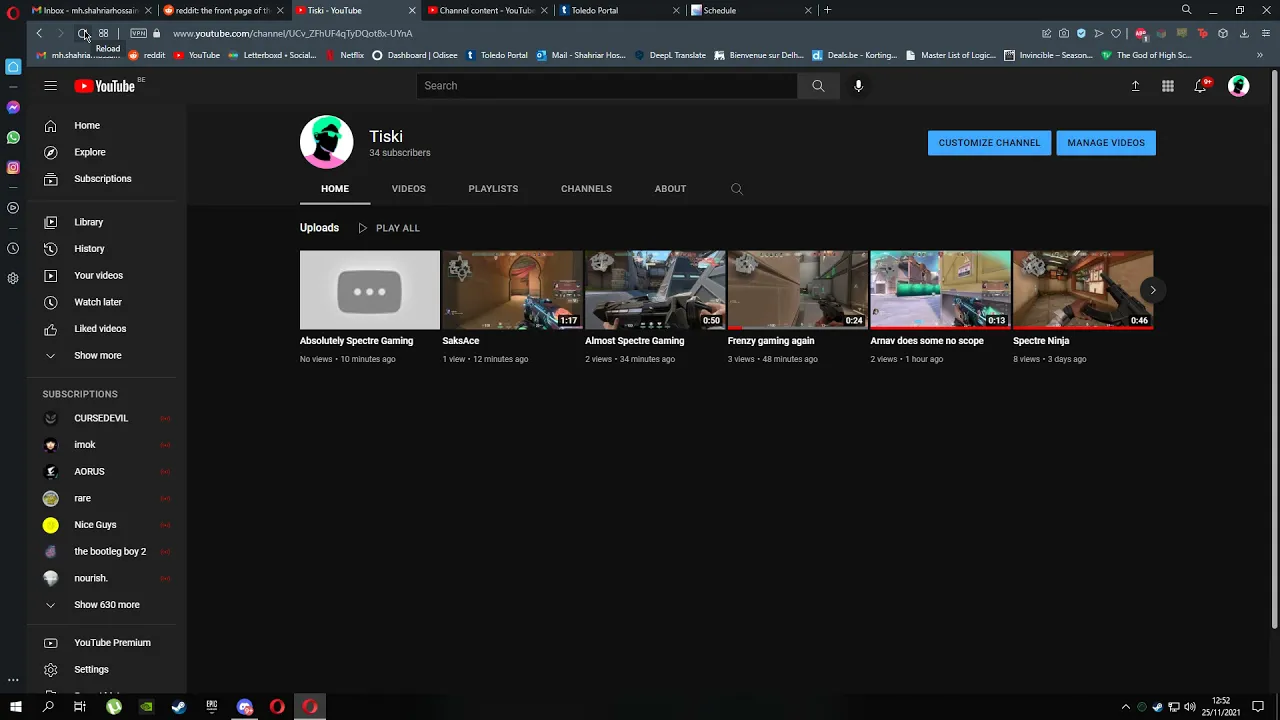Open History in sidebar
The width and height of the screenshot is (1280, 720).
pyautogui.click(x=107, y=249)
